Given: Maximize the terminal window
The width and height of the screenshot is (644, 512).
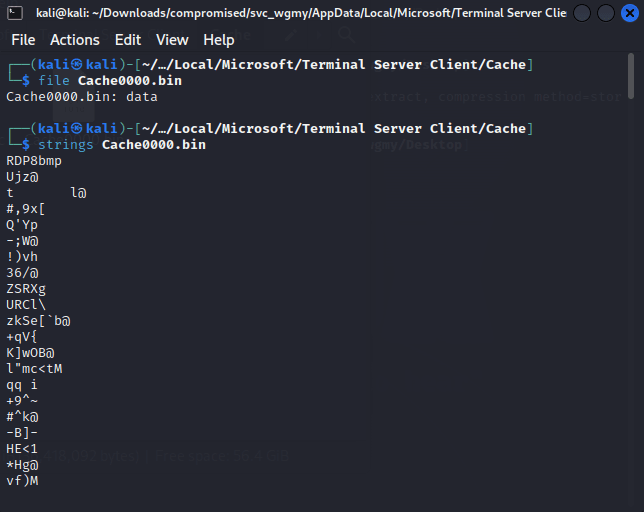Looking at the screenshot, I should 605,13.
